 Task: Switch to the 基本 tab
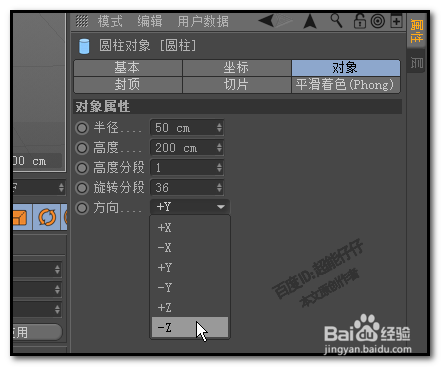128,68
